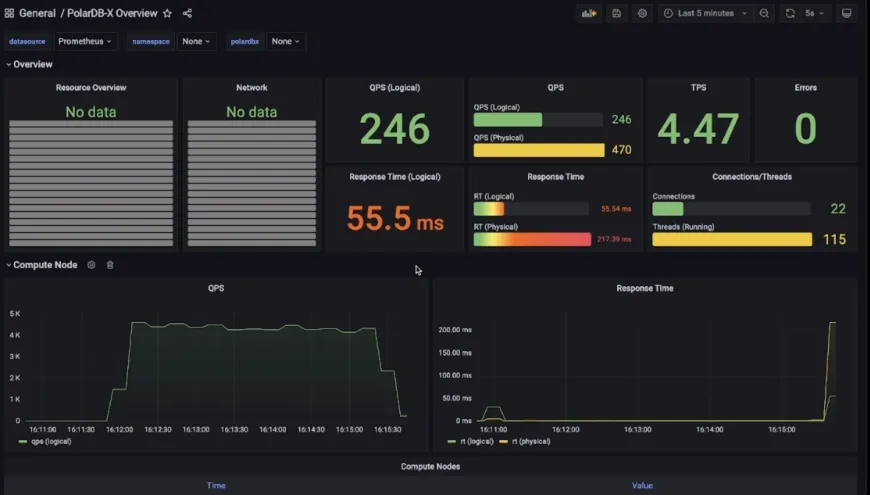Toggle the rt (logical) legend series
This screenshot has width=870, height=495.
pos(470,442)
